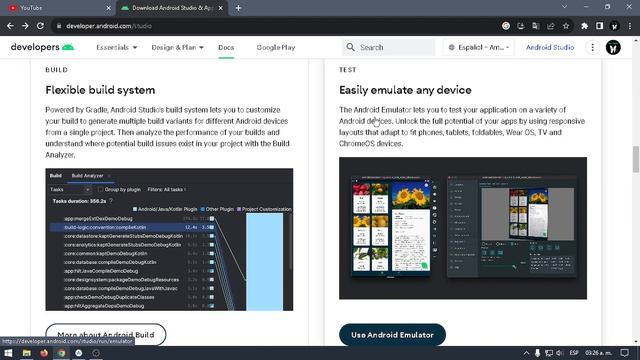Open the translate page icon

click(x=536, y=26)
